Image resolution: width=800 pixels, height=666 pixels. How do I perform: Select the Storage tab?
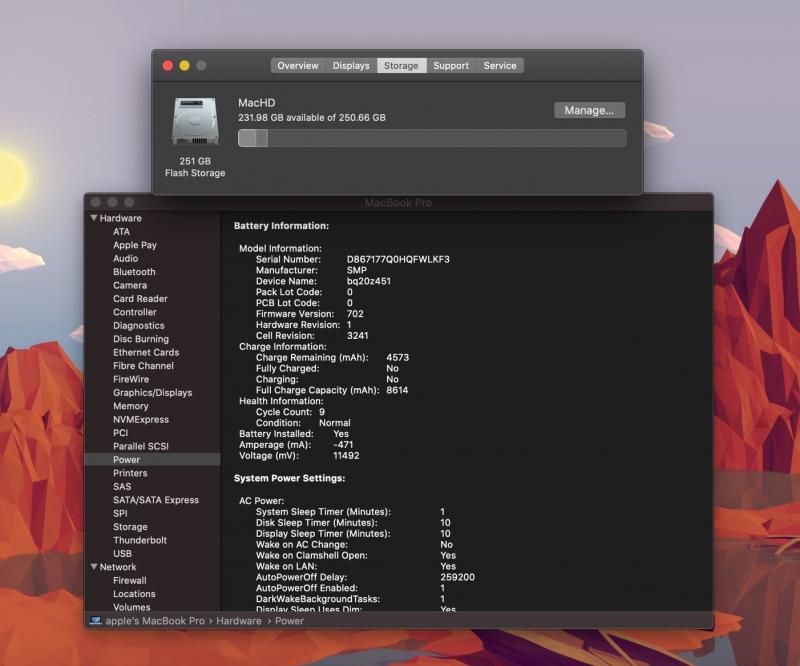pyautogui.click(x=402, y=65)
